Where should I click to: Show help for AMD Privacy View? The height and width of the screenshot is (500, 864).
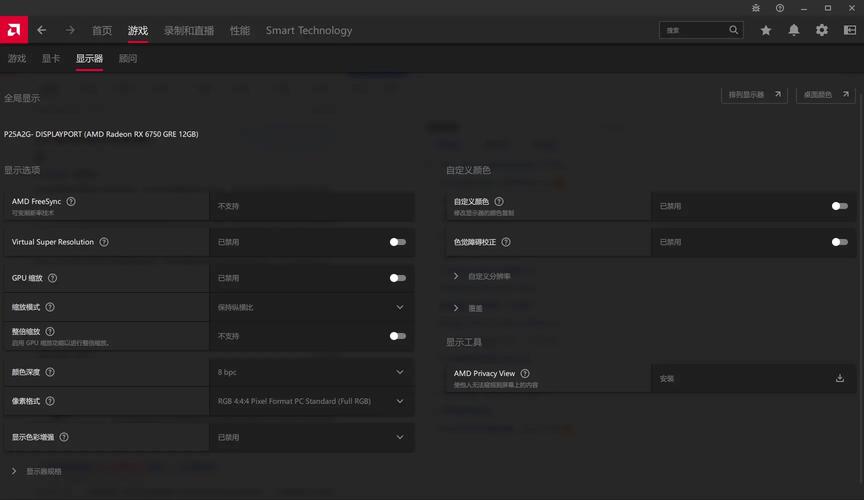click(x=525, y=373)
